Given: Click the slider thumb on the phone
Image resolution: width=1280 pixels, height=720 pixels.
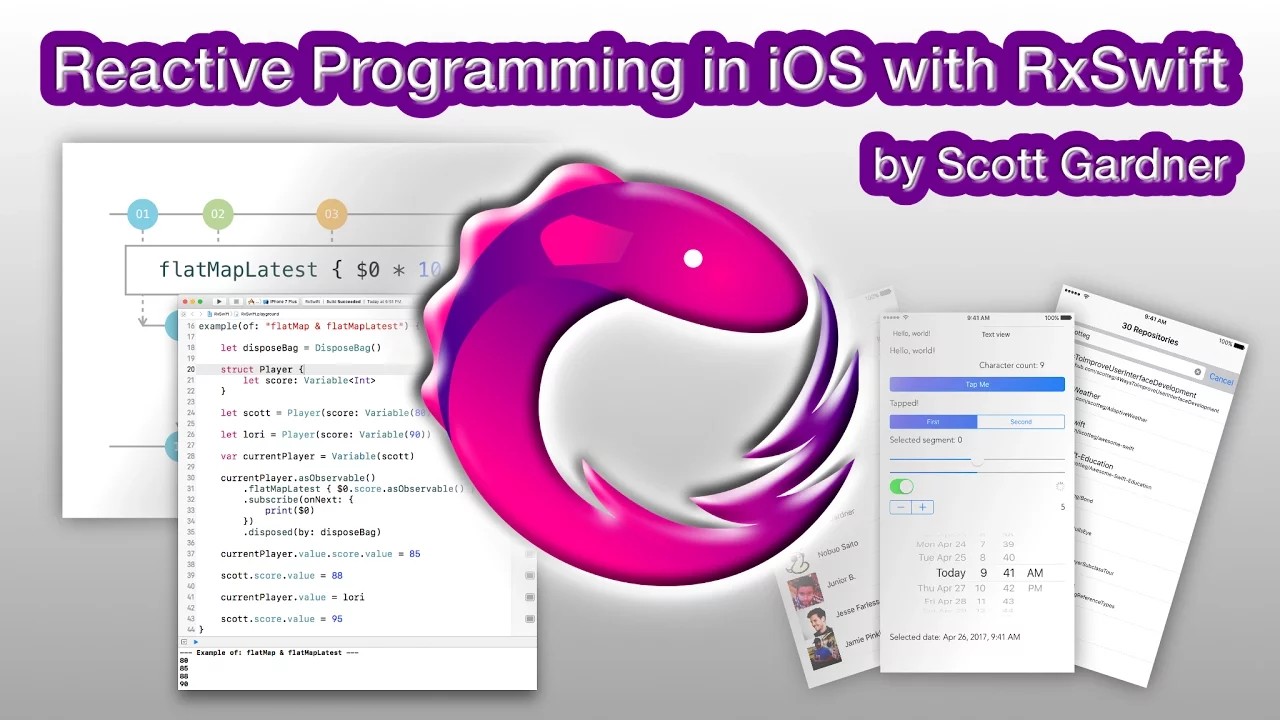Looking at the screenshot, I should pos(977,460).
